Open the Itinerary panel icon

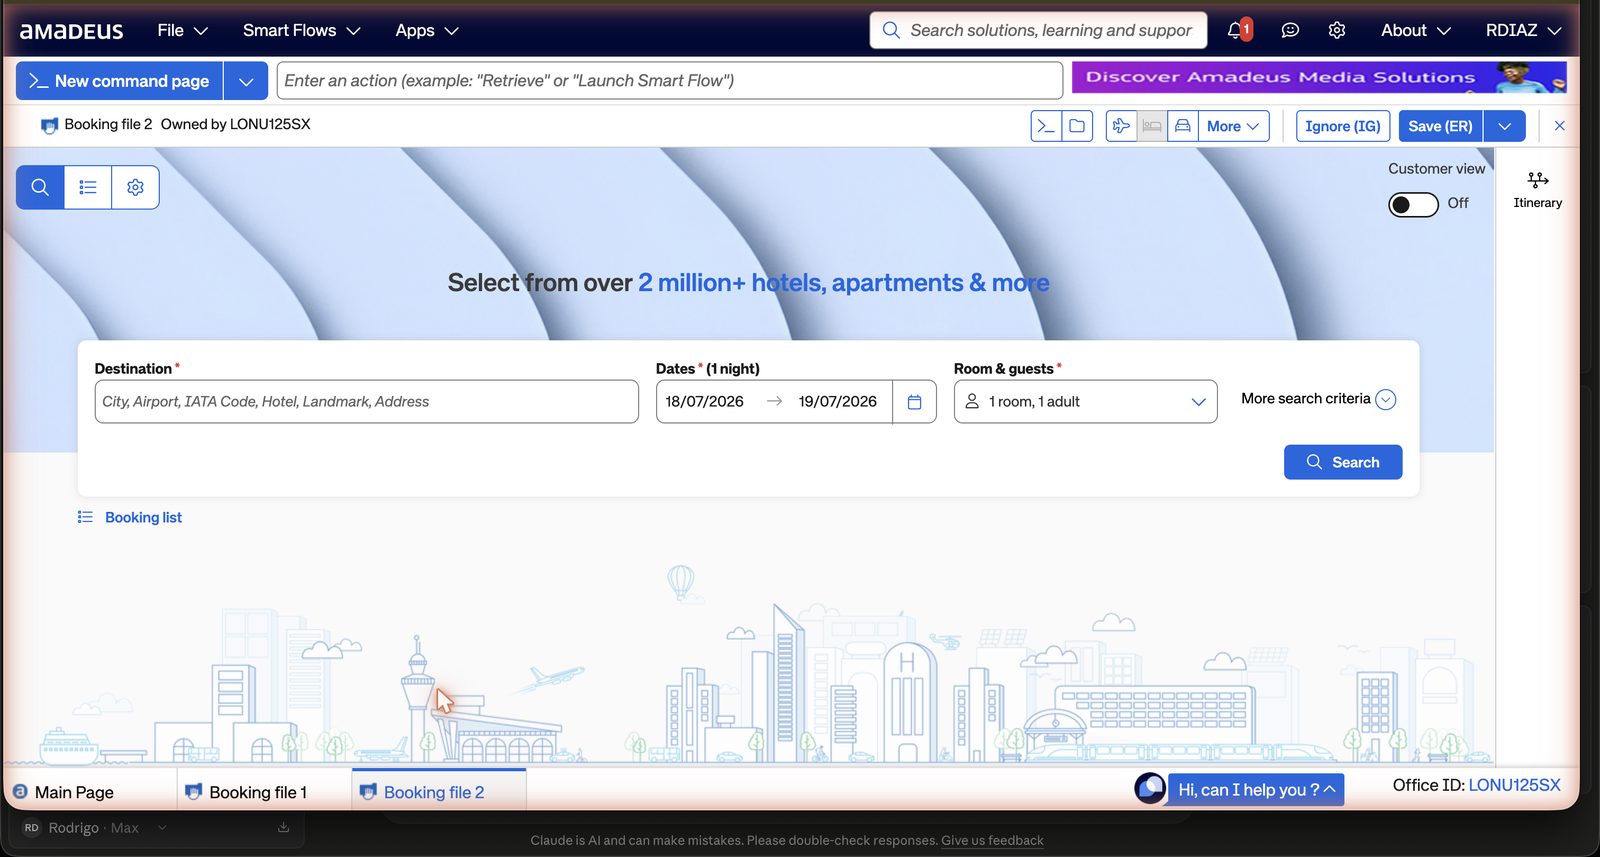click(x=1538, y=189)
